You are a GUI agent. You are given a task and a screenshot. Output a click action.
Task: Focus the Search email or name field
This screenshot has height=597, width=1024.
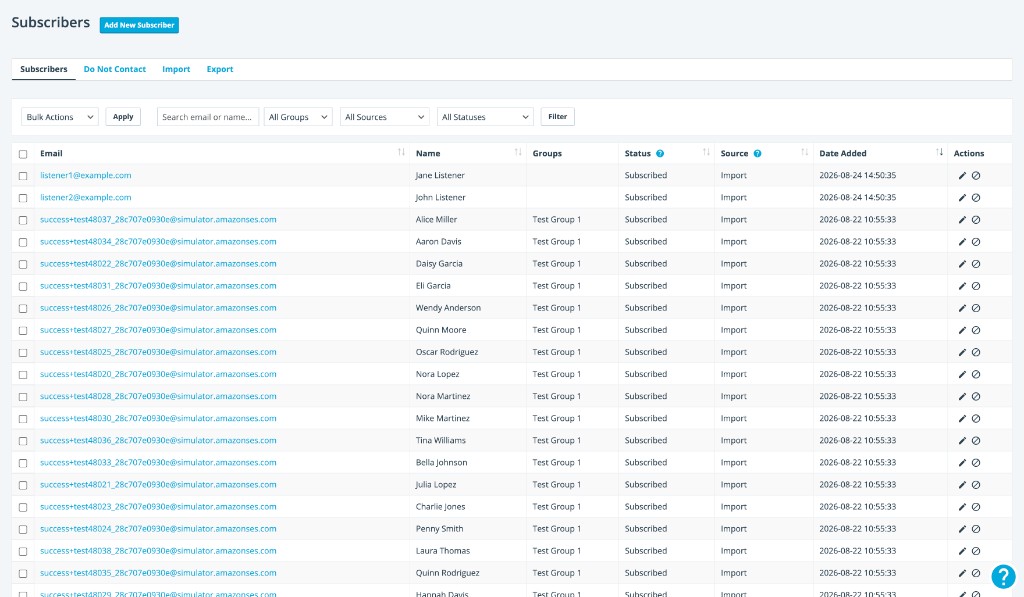[208, 117]
